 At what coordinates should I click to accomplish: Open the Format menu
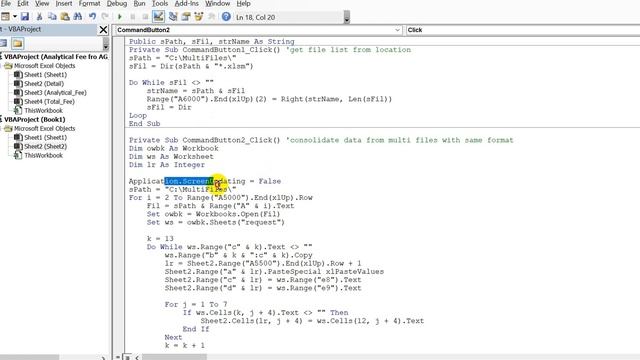pyautogui.click(x=89, y=4)
